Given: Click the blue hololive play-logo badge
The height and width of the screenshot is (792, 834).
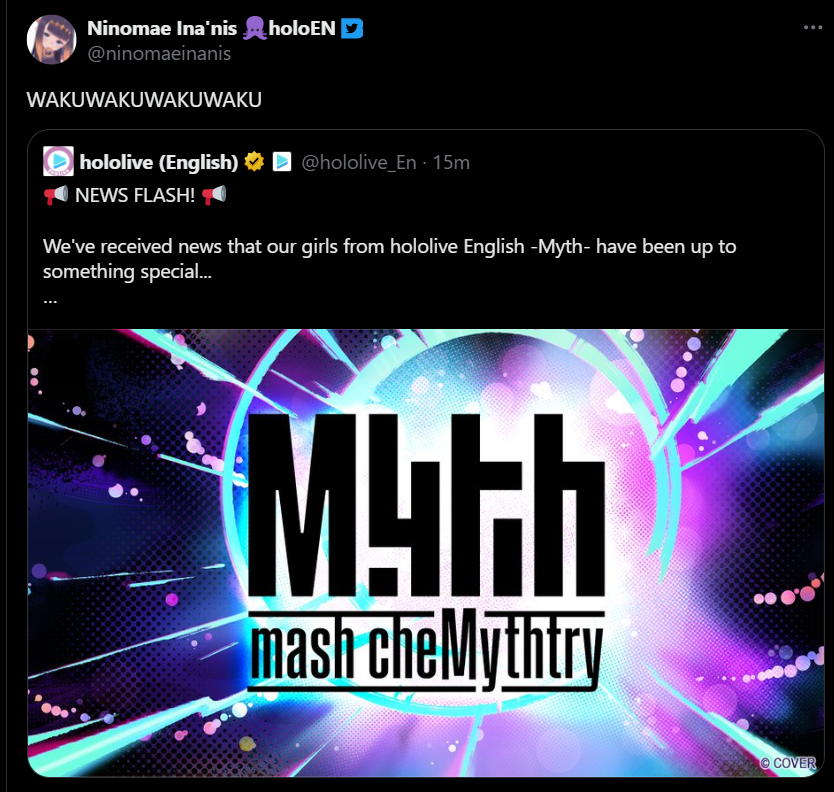Looking at the screenshot, I should 282,161.
